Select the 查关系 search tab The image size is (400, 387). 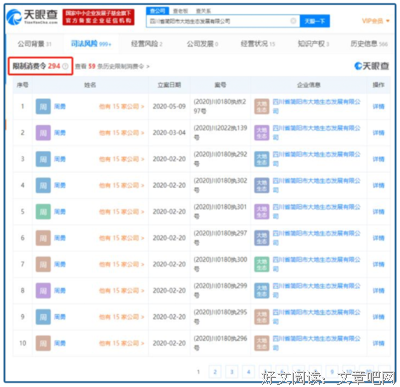pyautogui.click(x=203, y=11)
